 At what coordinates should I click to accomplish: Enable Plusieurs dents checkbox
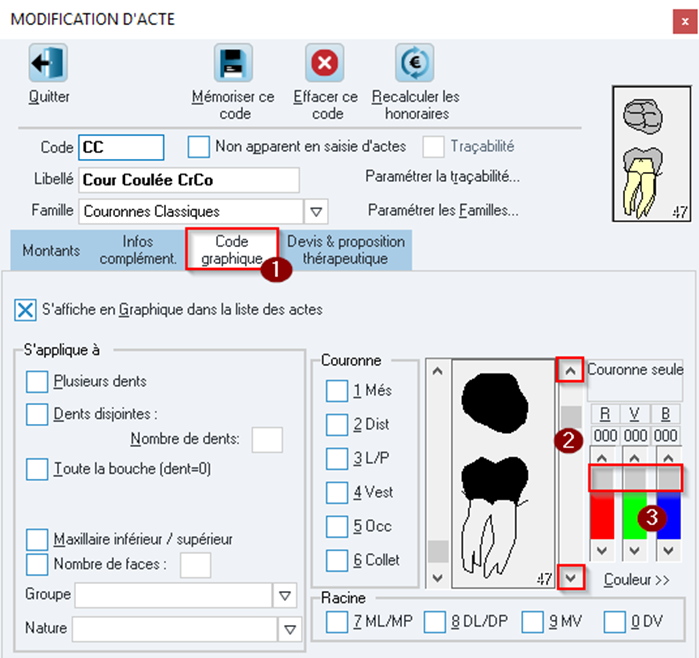click(x=37, y=382)
